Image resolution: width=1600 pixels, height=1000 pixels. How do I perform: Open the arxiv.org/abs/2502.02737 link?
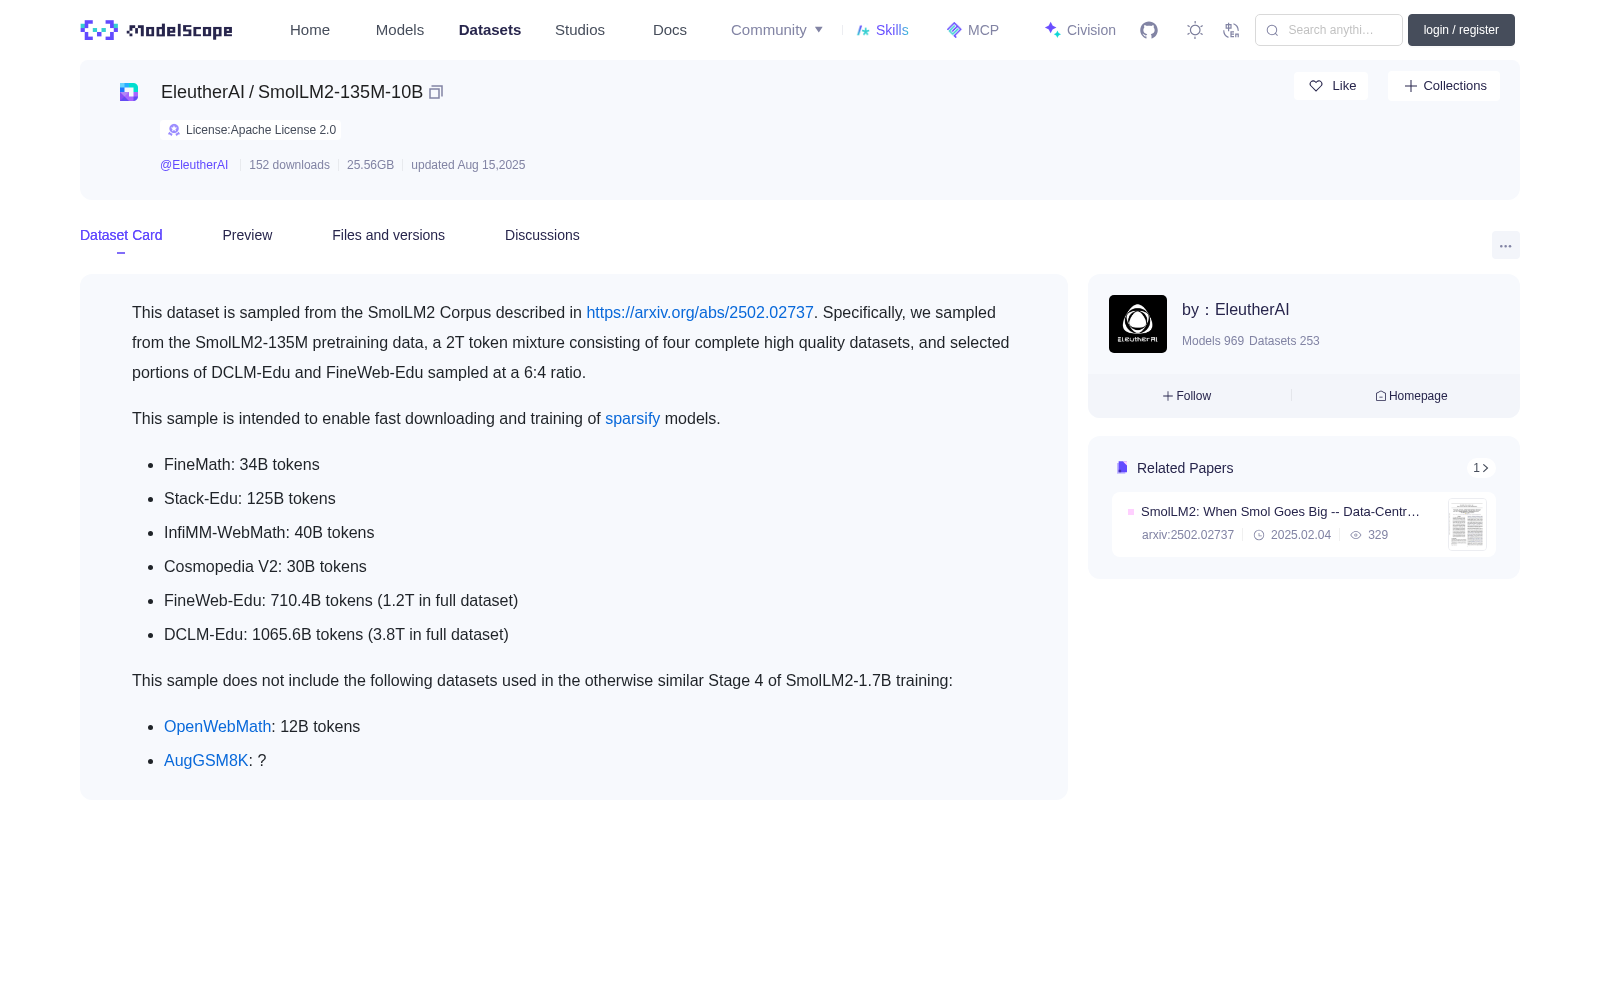[700, 313]
